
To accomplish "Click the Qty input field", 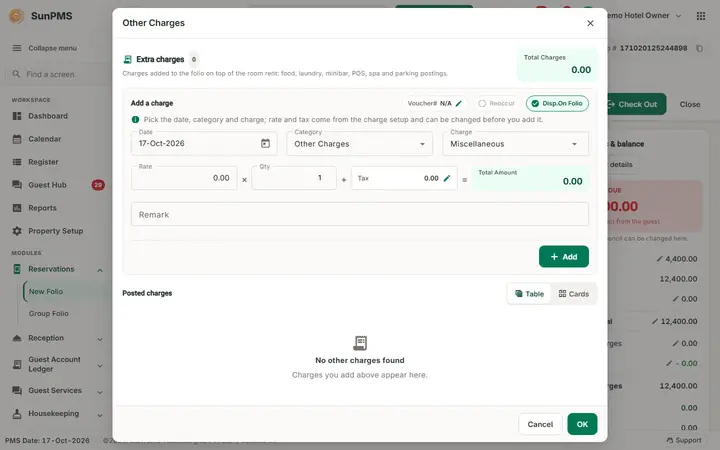I will [294, 178].
